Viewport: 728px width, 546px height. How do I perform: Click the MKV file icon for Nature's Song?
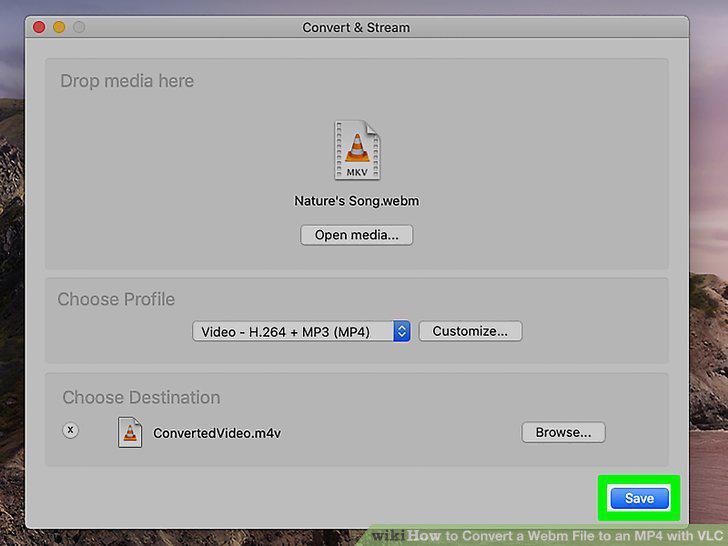[357, 150]
